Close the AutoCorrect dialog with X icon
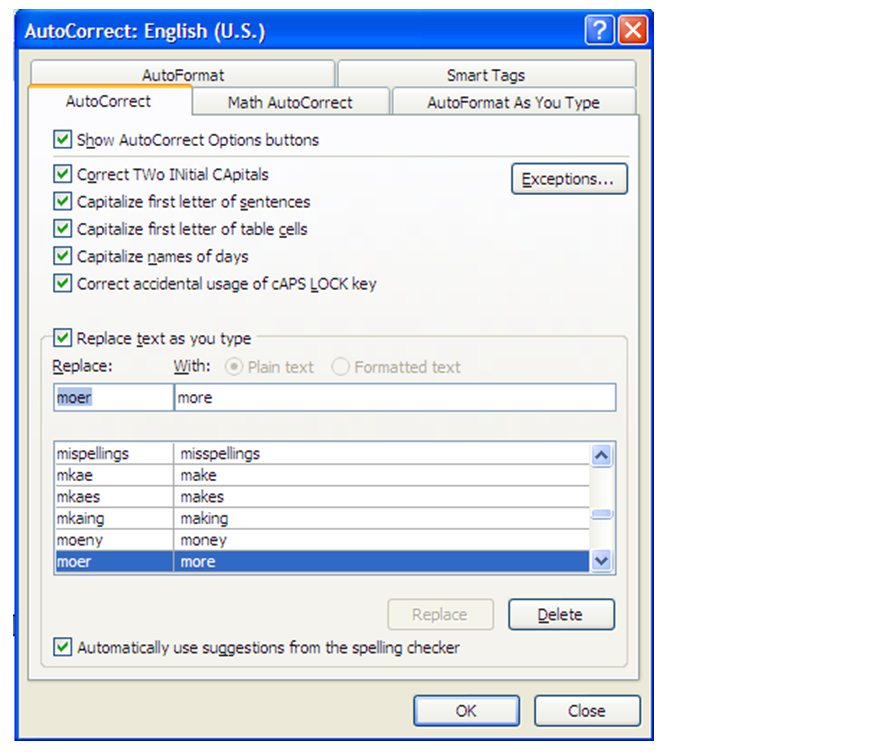The height and width of the screenshot is (755, 877). point(632,30)
